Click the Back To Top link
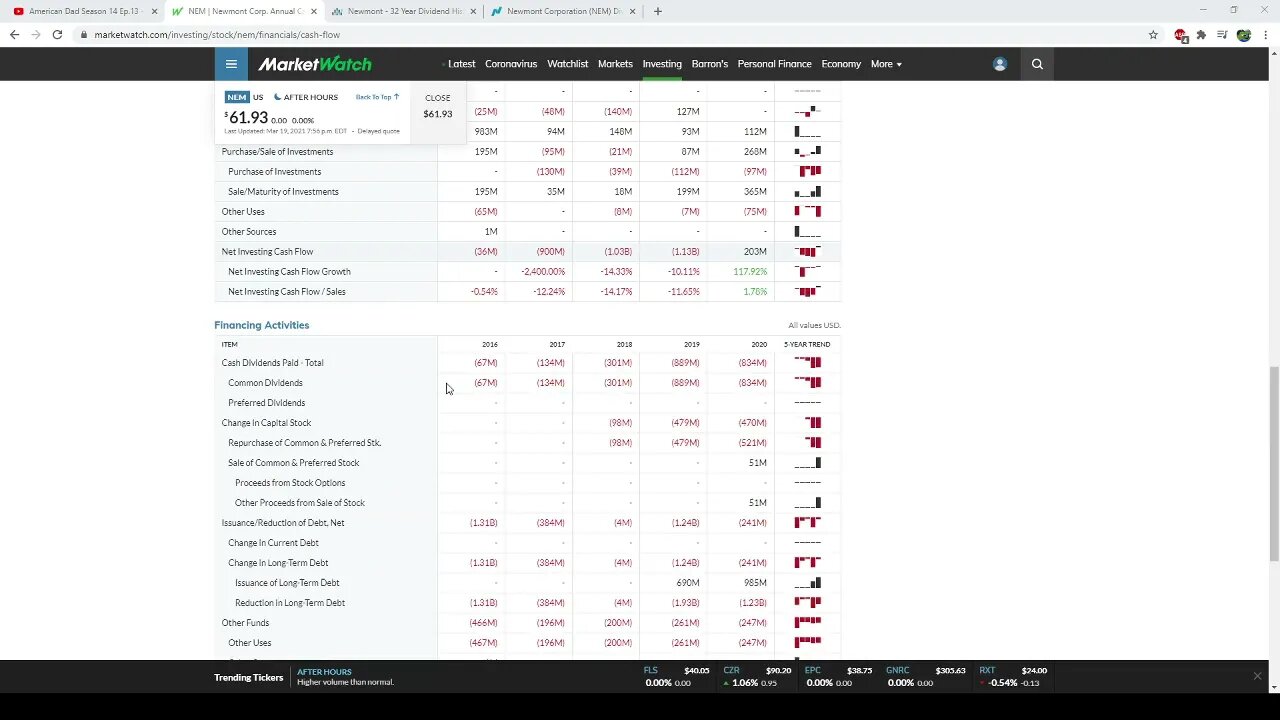Viewport: 1280px width, 720px height. point(377,97)
